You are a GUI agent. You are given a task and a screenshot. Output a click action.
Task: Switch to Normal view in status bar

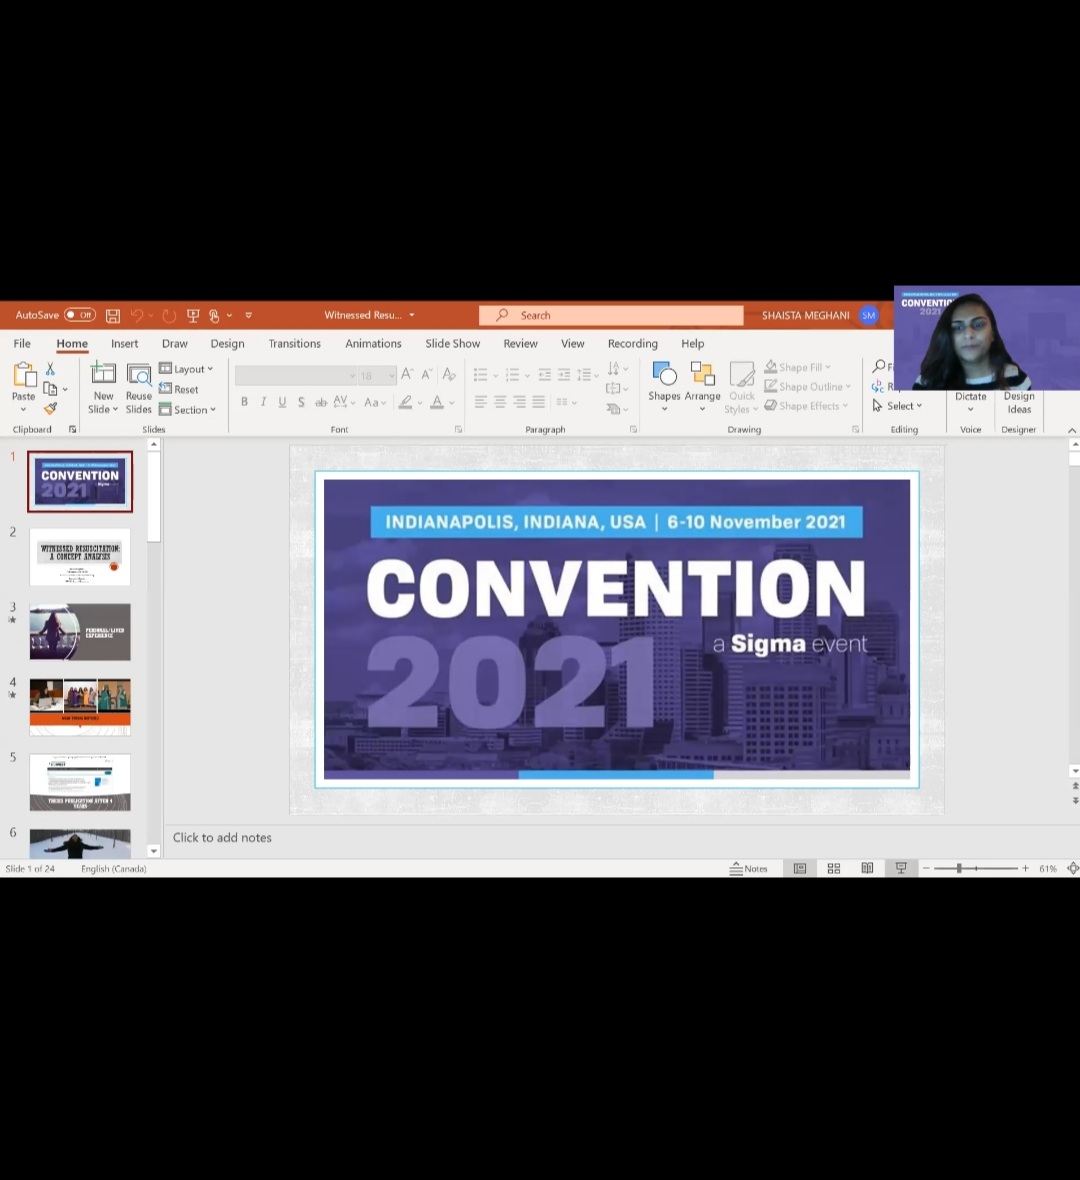800,868
